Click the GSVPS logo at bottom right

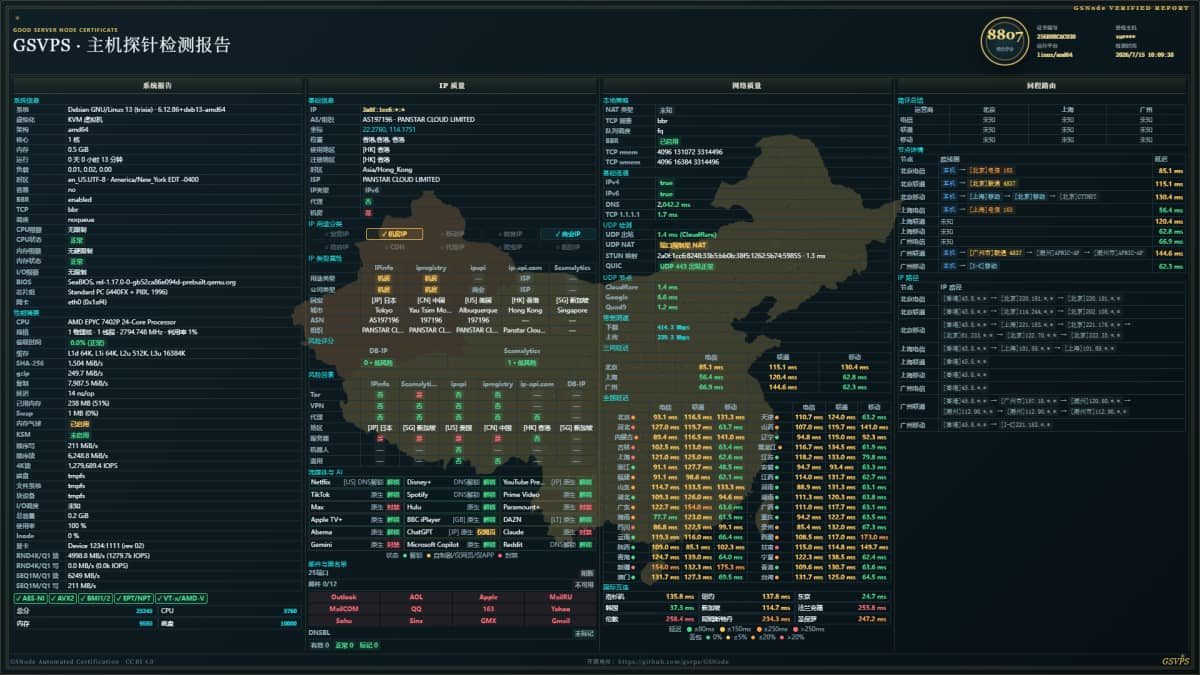pyautogui.click(x=1175, y=661)
